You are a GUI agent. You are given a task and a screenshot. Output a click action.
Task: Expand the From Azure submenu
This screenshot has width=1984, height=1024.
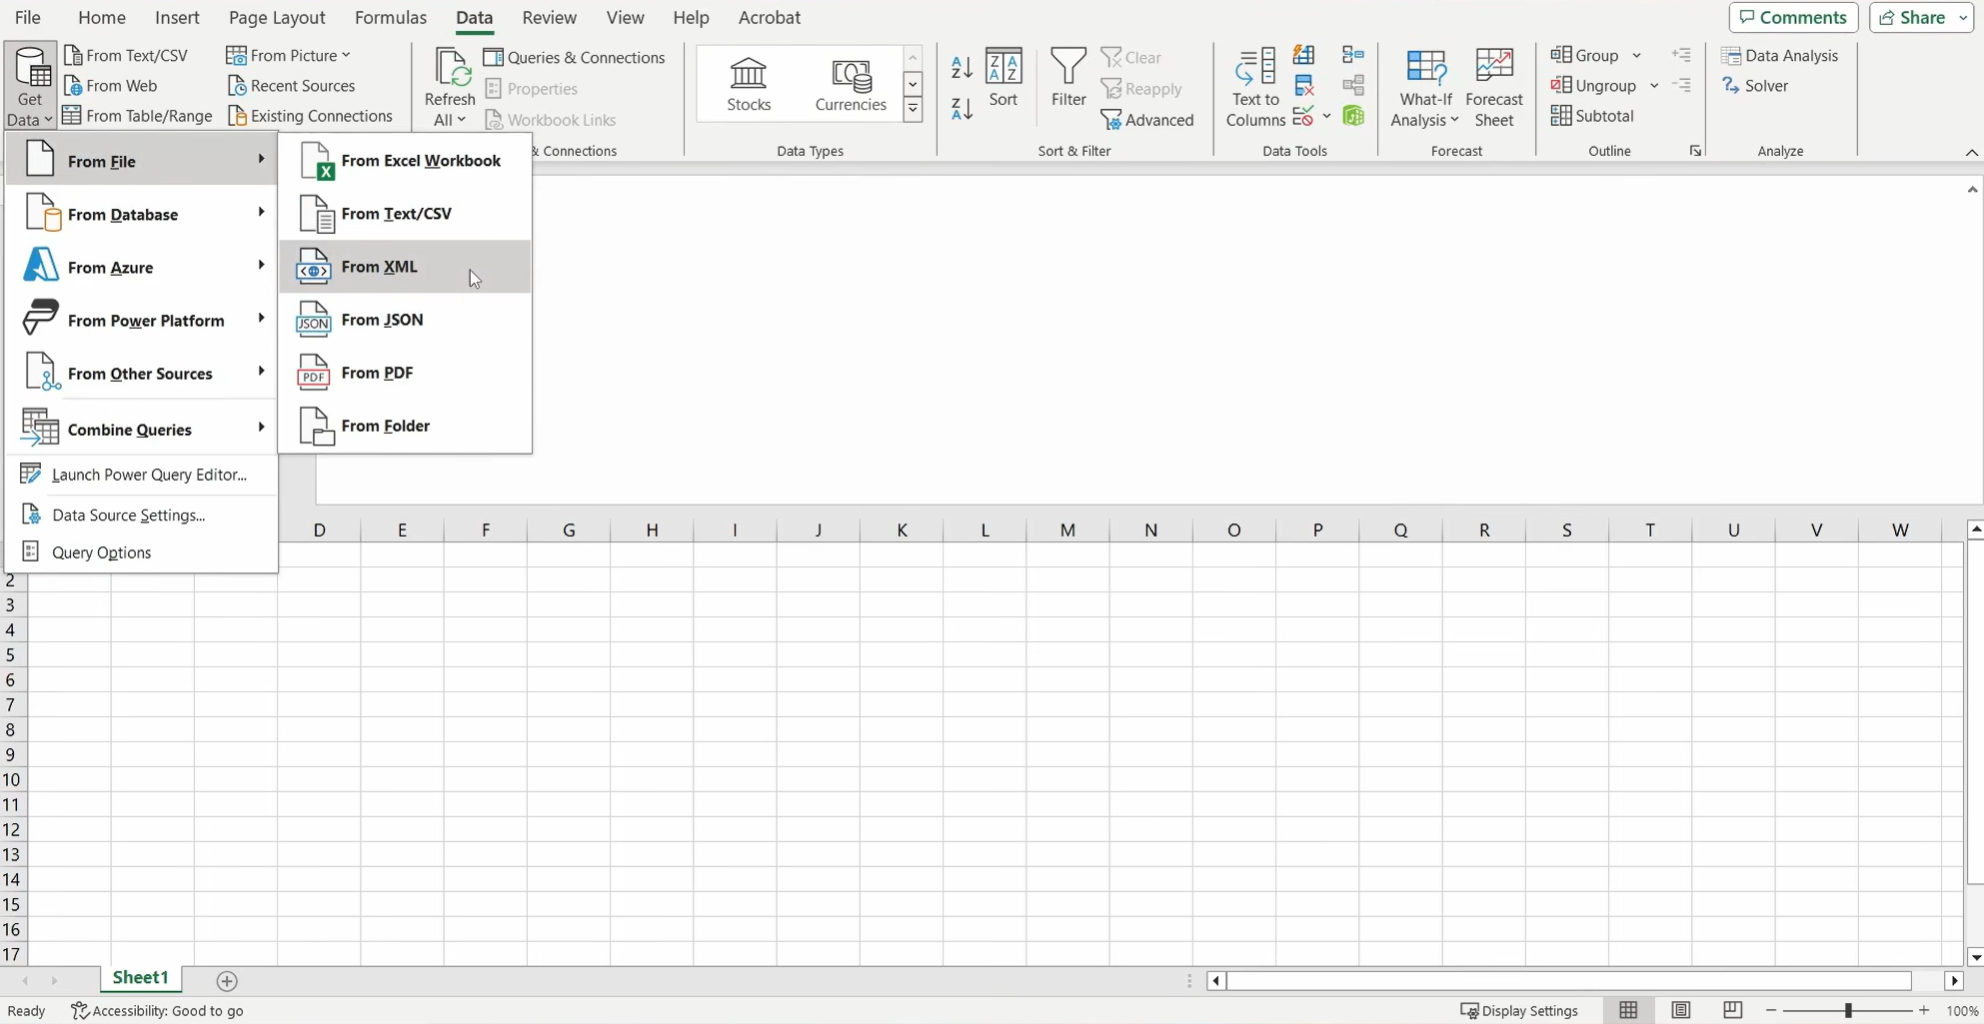click(142, 267)
